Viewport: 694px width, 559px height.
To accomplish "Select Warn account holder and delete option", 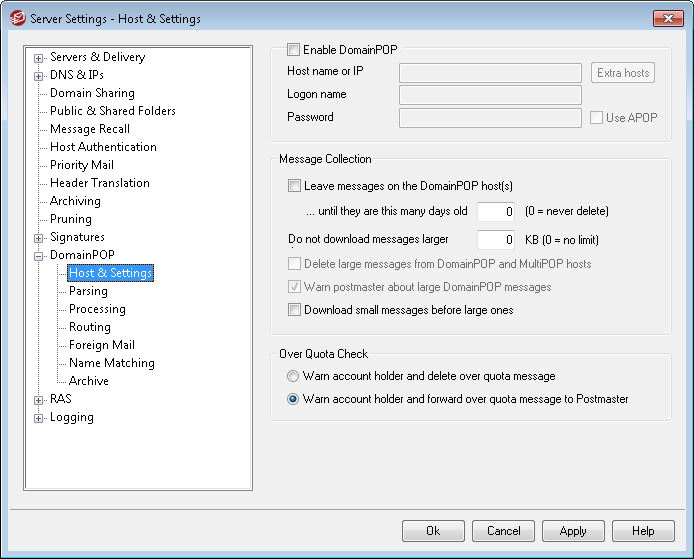I will tap(293, 376).
